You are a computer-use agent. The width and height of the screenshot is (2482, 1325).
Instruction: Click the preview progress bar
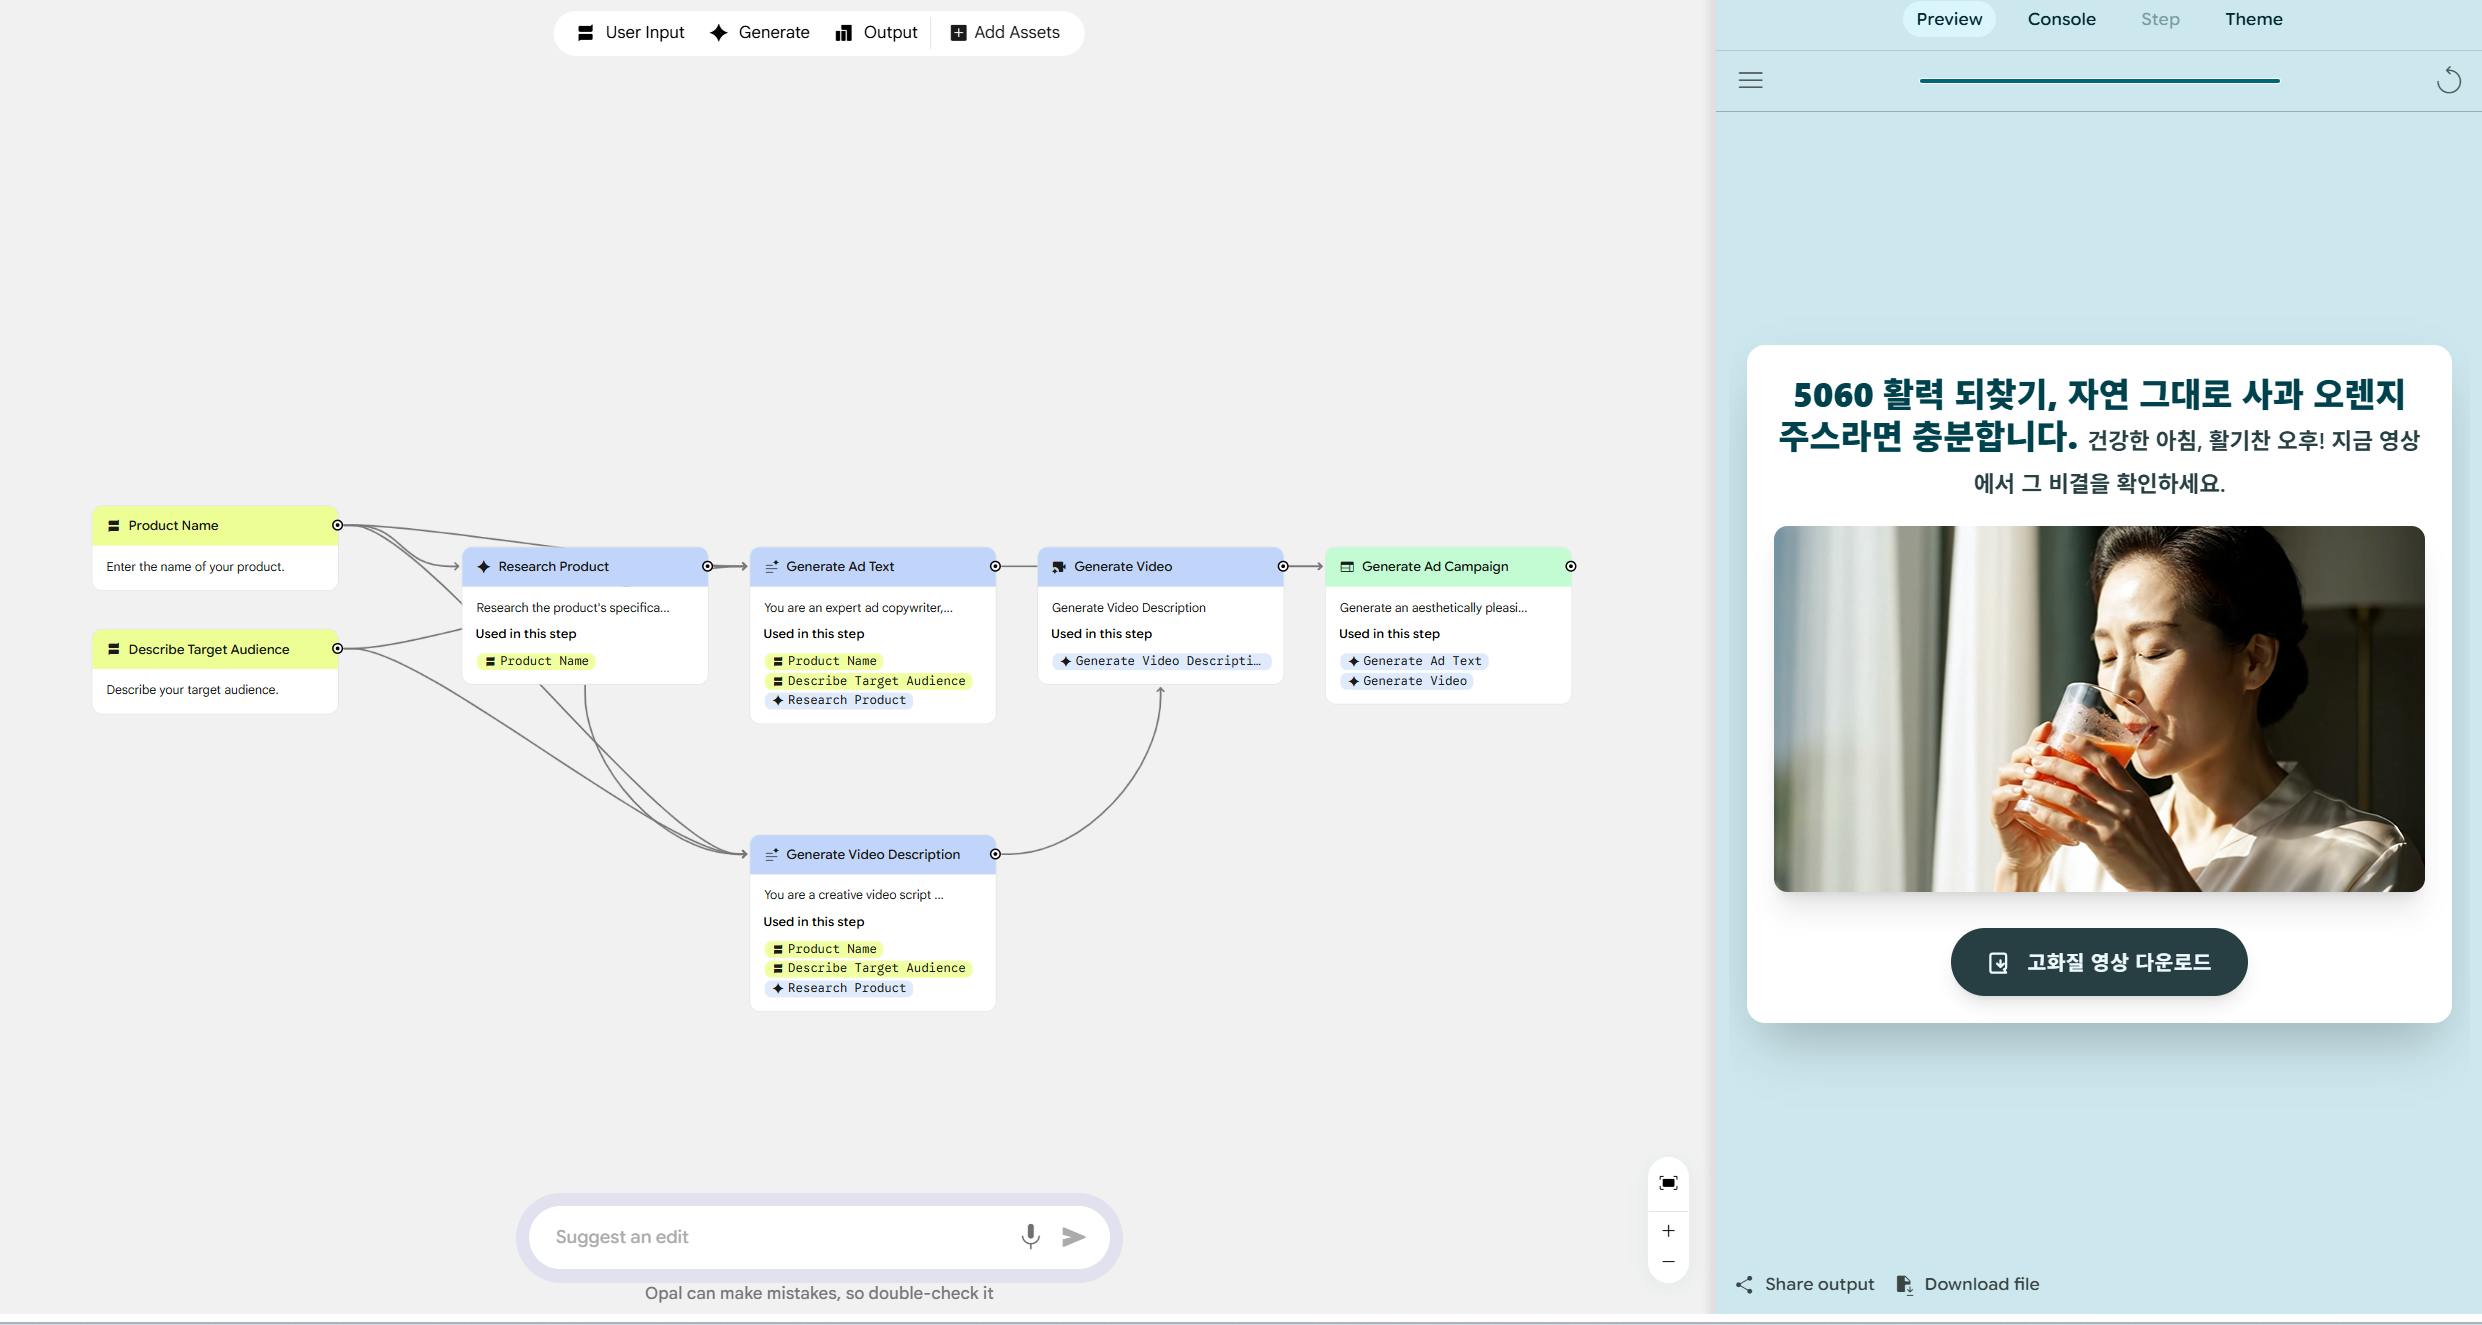click(x=2099, y=80)
